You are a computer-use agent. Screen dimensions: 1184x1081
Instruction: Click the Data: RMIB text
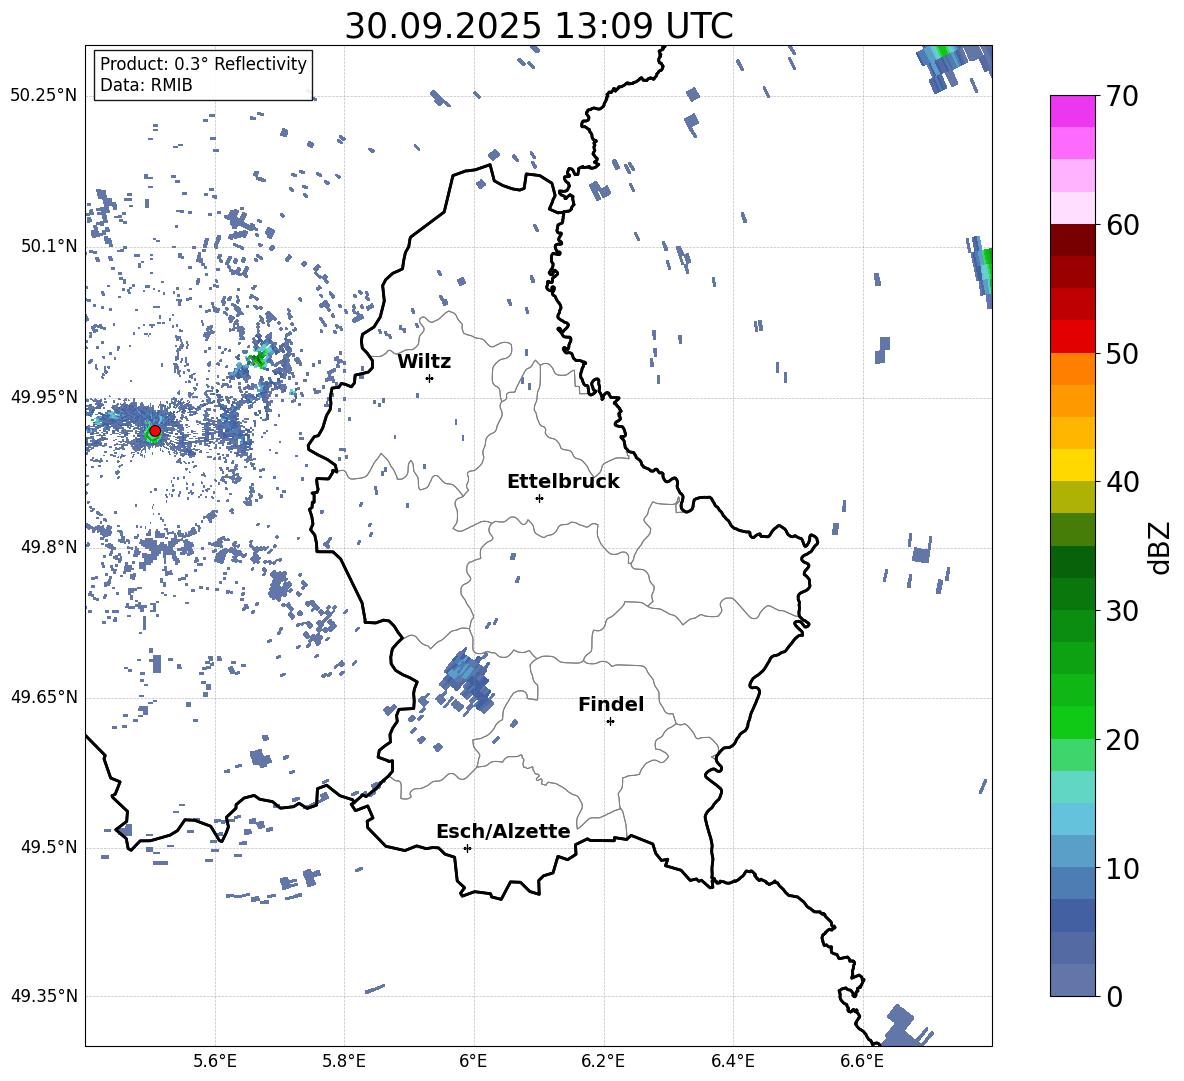coord(146,85)
